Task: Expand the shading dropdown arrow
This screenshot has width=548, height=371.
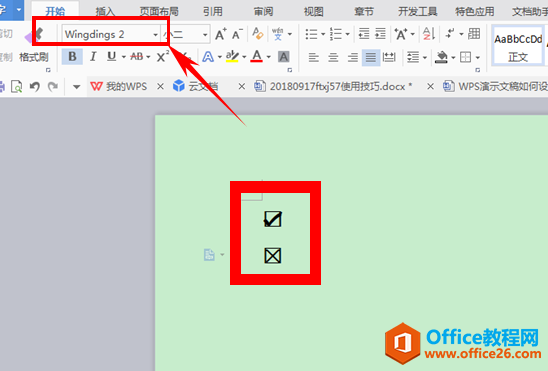Action: coord(453,57)
